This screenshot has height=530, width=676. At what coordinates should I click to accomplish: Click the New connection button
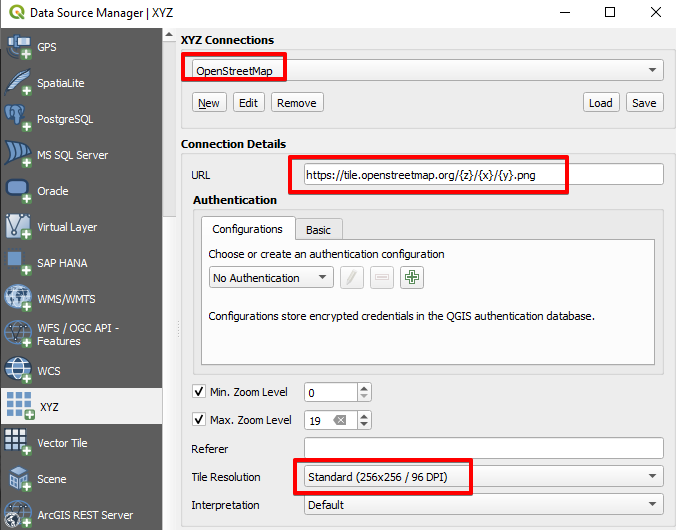pyautogui.click(x=209, y=103)
